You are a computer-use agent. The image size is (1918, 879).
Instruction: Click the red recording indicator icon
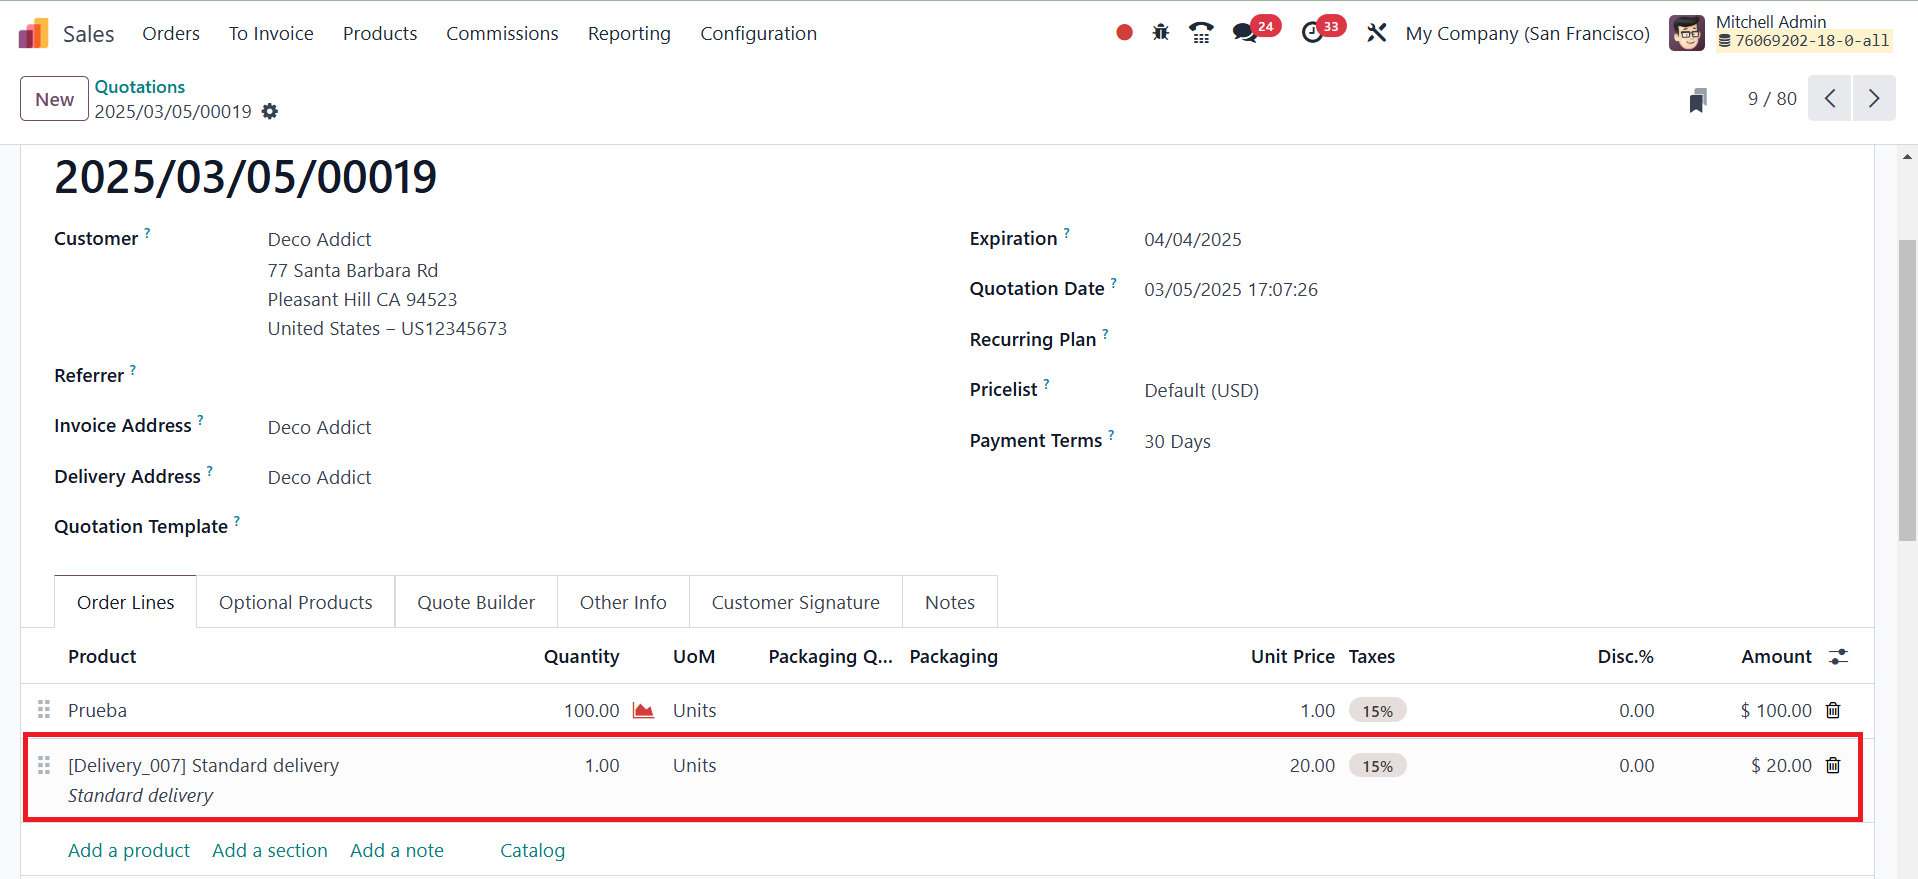pyautogui.click(x=1124, y=33)
